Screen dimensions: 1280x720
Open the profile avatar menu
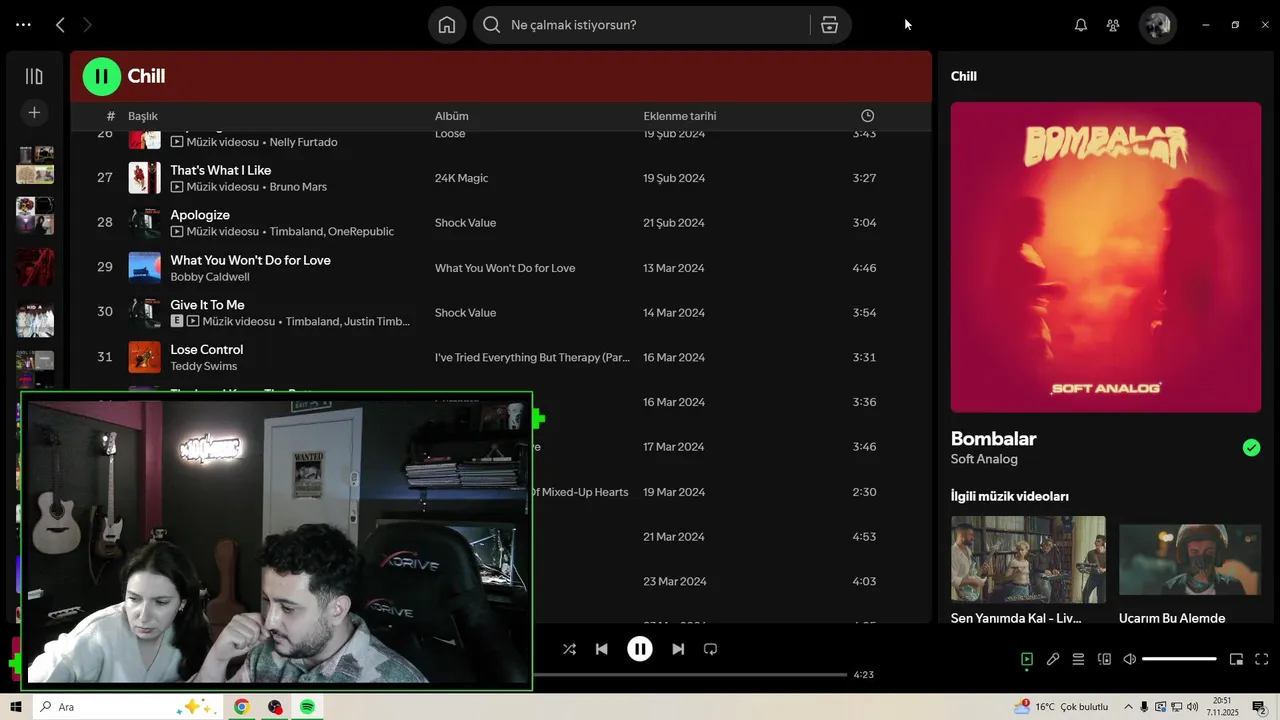[x=1158, y=25]
